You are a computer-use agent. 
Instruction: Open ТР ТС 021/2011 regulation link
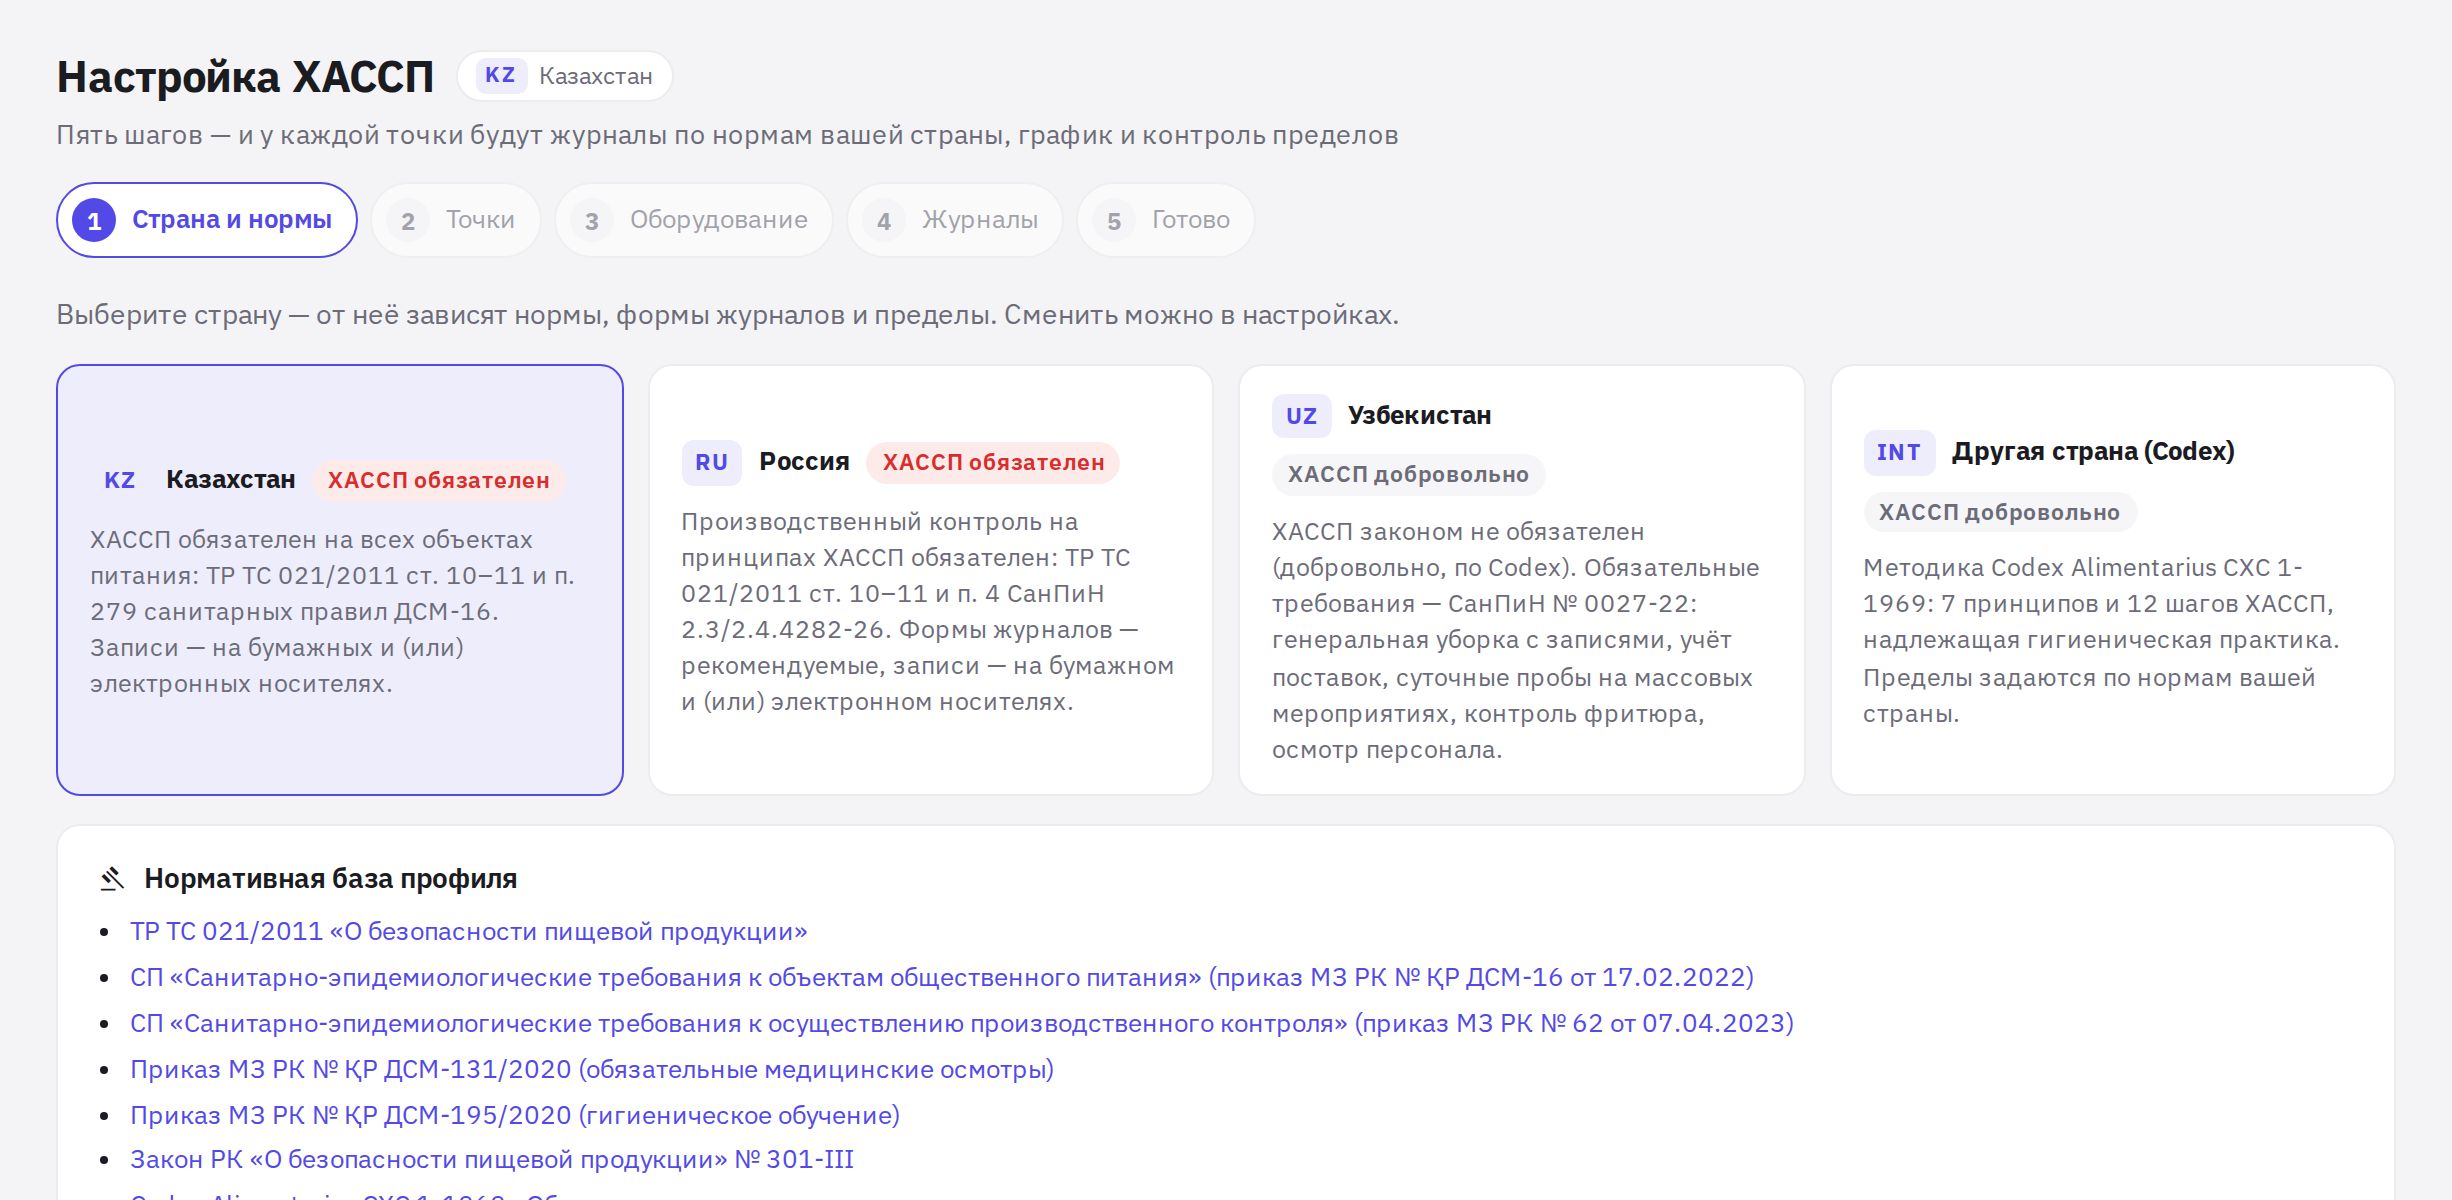469,931
